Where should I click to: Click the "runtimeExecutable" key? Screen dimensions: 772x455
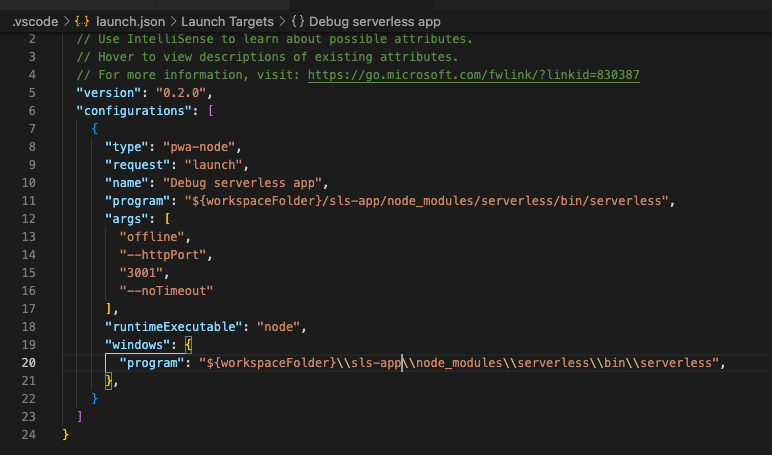pos(173,327)
